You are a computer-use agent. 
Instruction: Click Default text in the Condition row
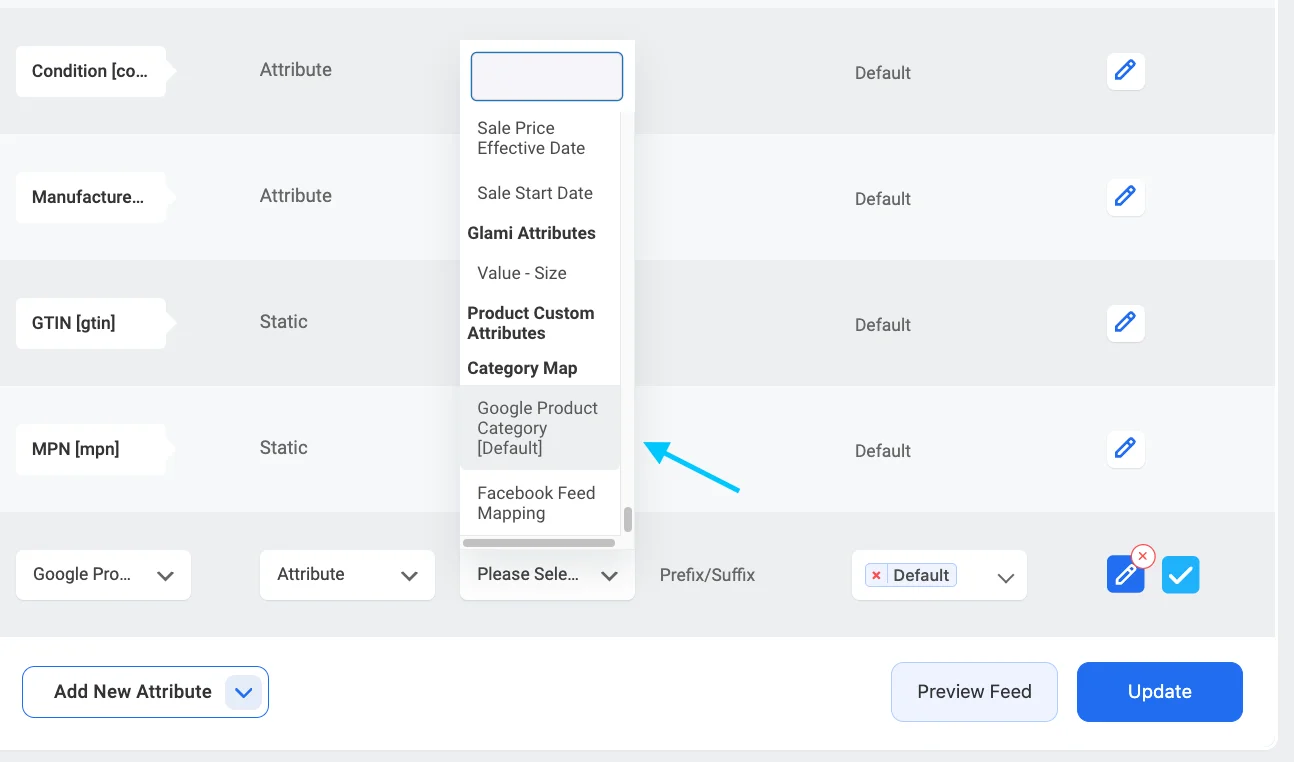tap(883, 73)
